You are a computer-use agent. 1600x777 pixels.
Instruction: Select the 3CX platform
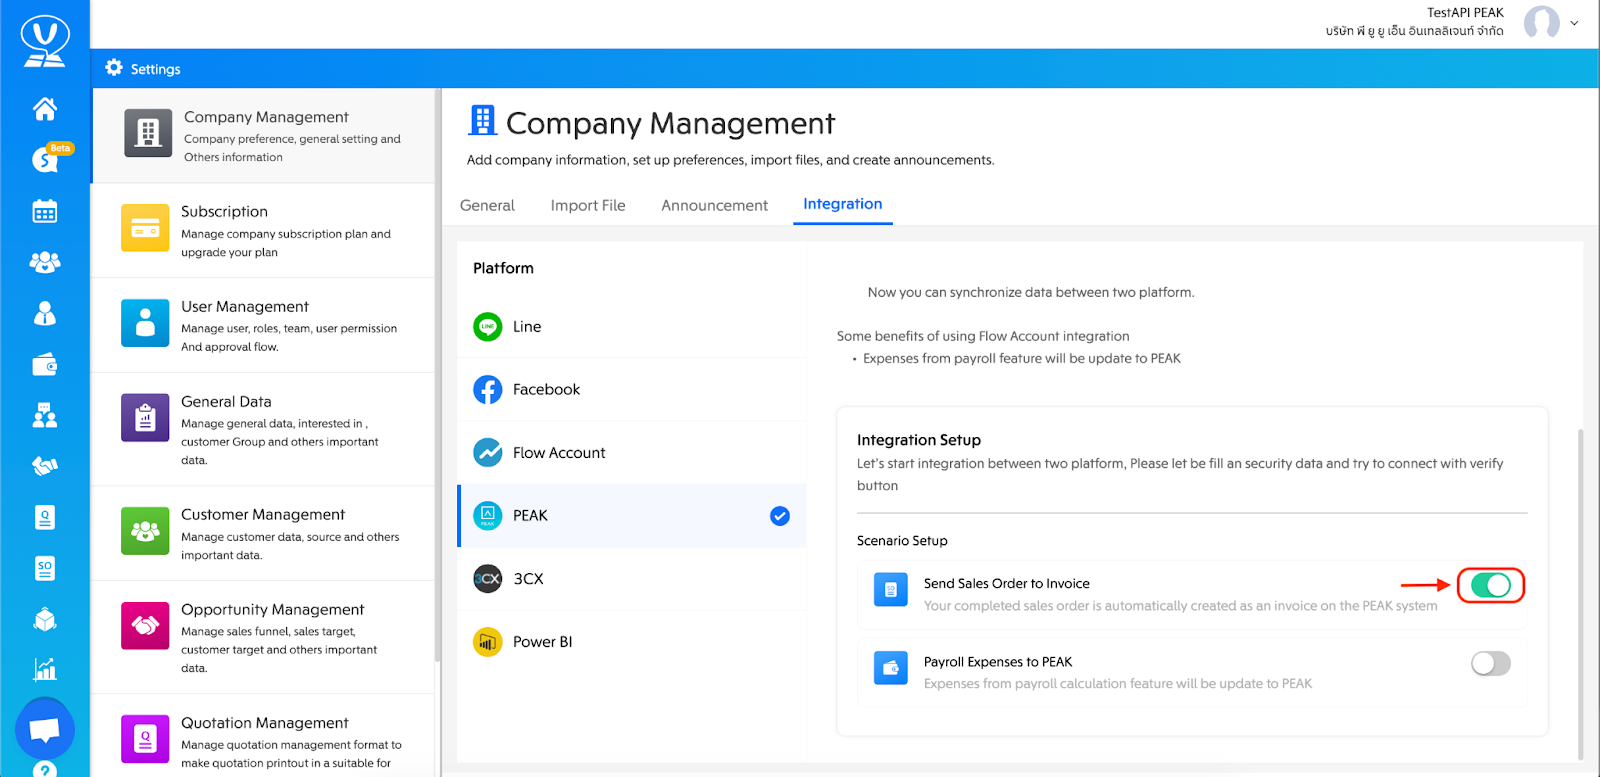pos(632,579)
